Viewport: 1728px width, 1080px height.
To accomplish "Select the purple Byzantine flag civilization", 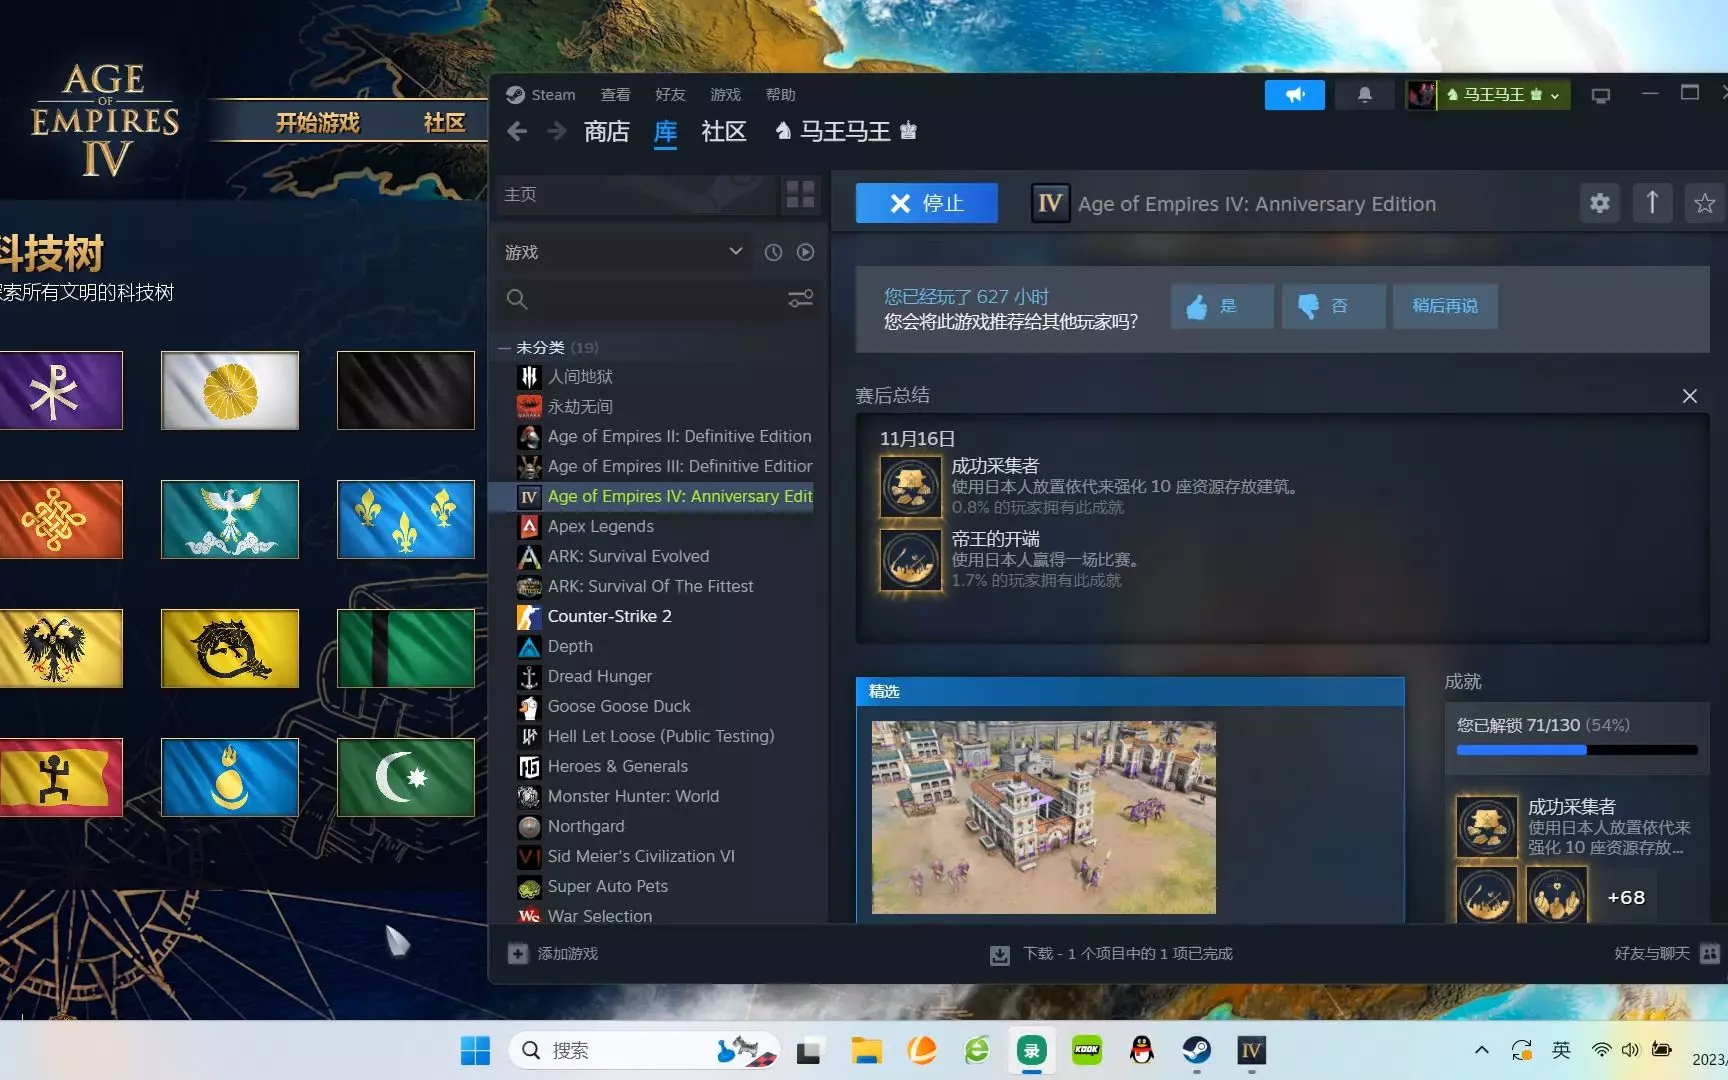I will tap(61, 390).
